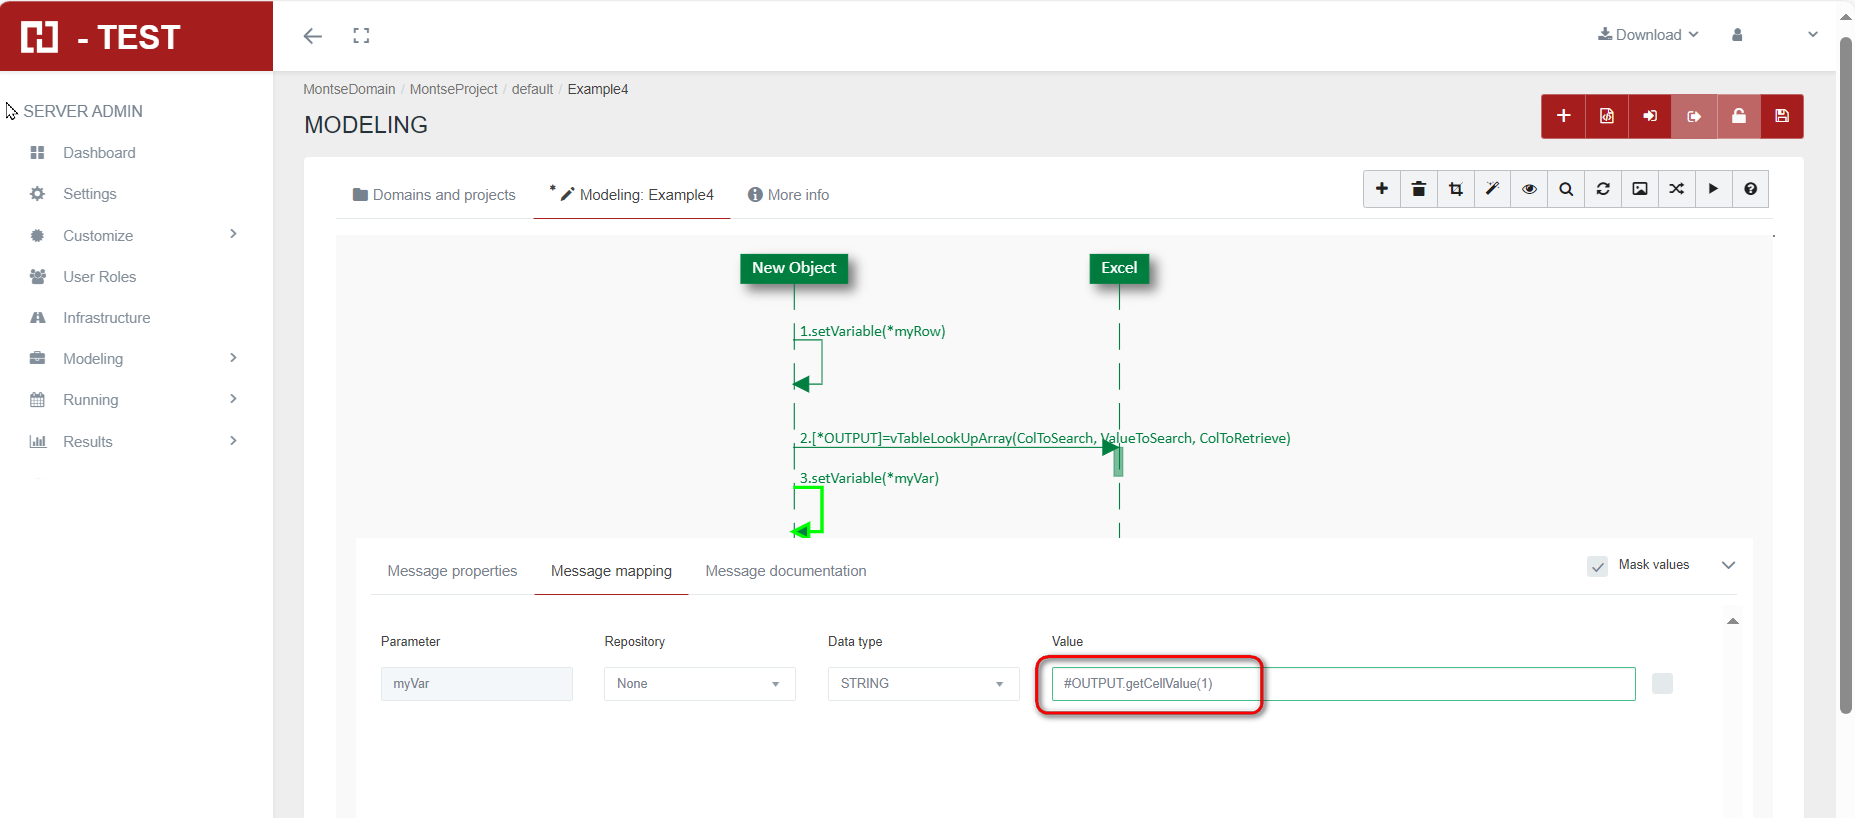Screen dimensions: 1855x818
Task: Click the MontseProject breadcrumb link
Action: pos(453,89)
